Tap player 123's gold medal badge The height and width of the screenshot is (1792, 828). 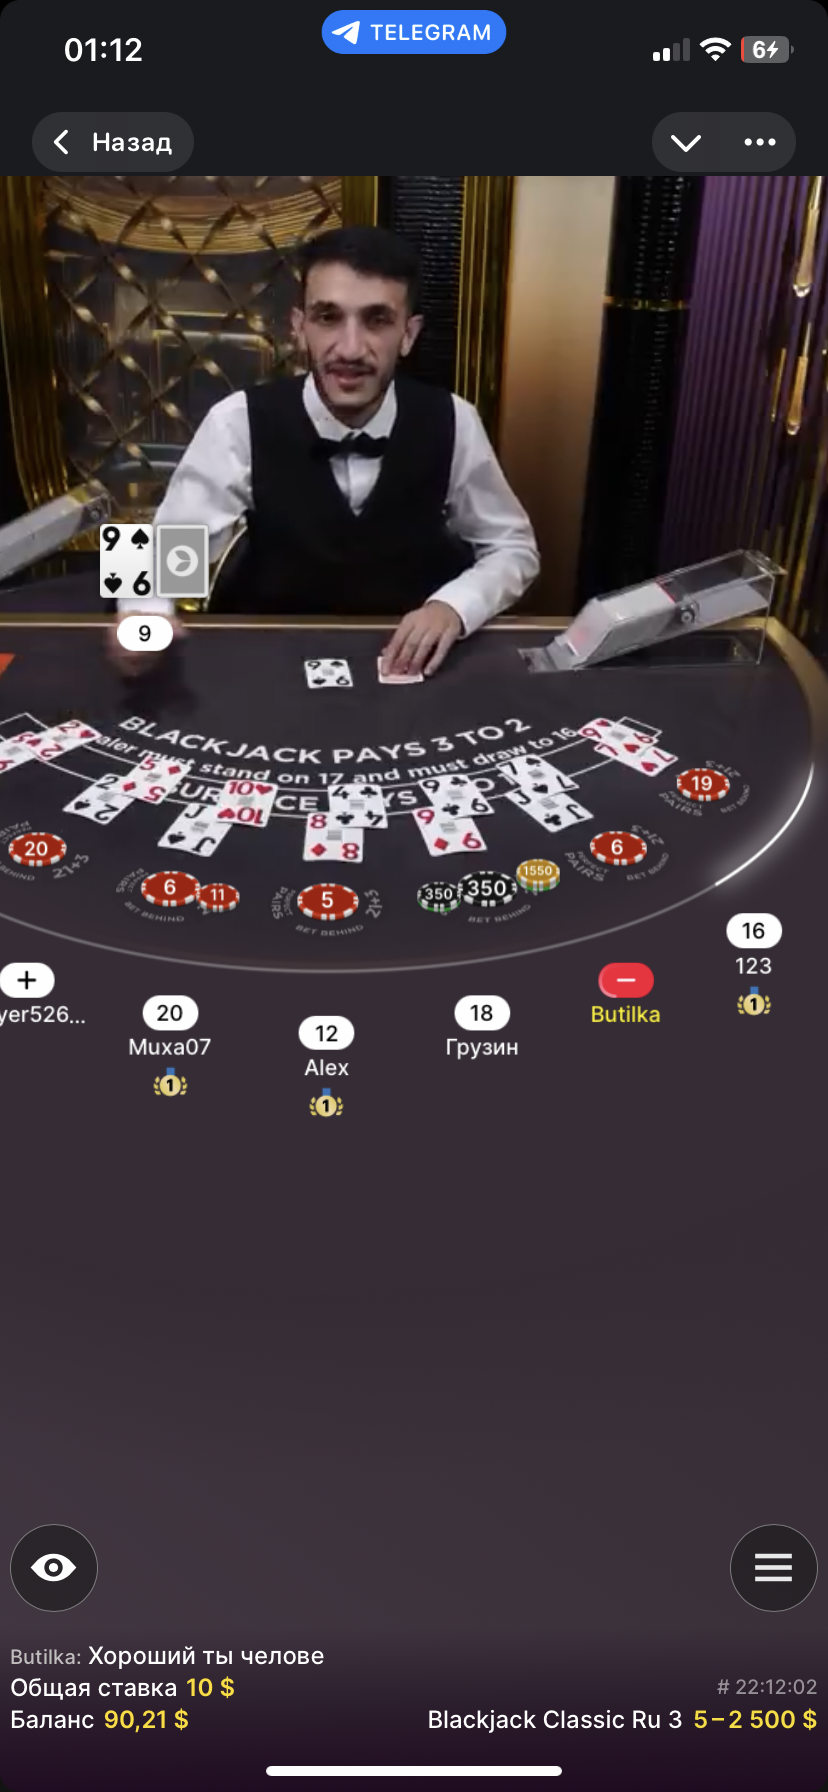(x=754, y=1002)
